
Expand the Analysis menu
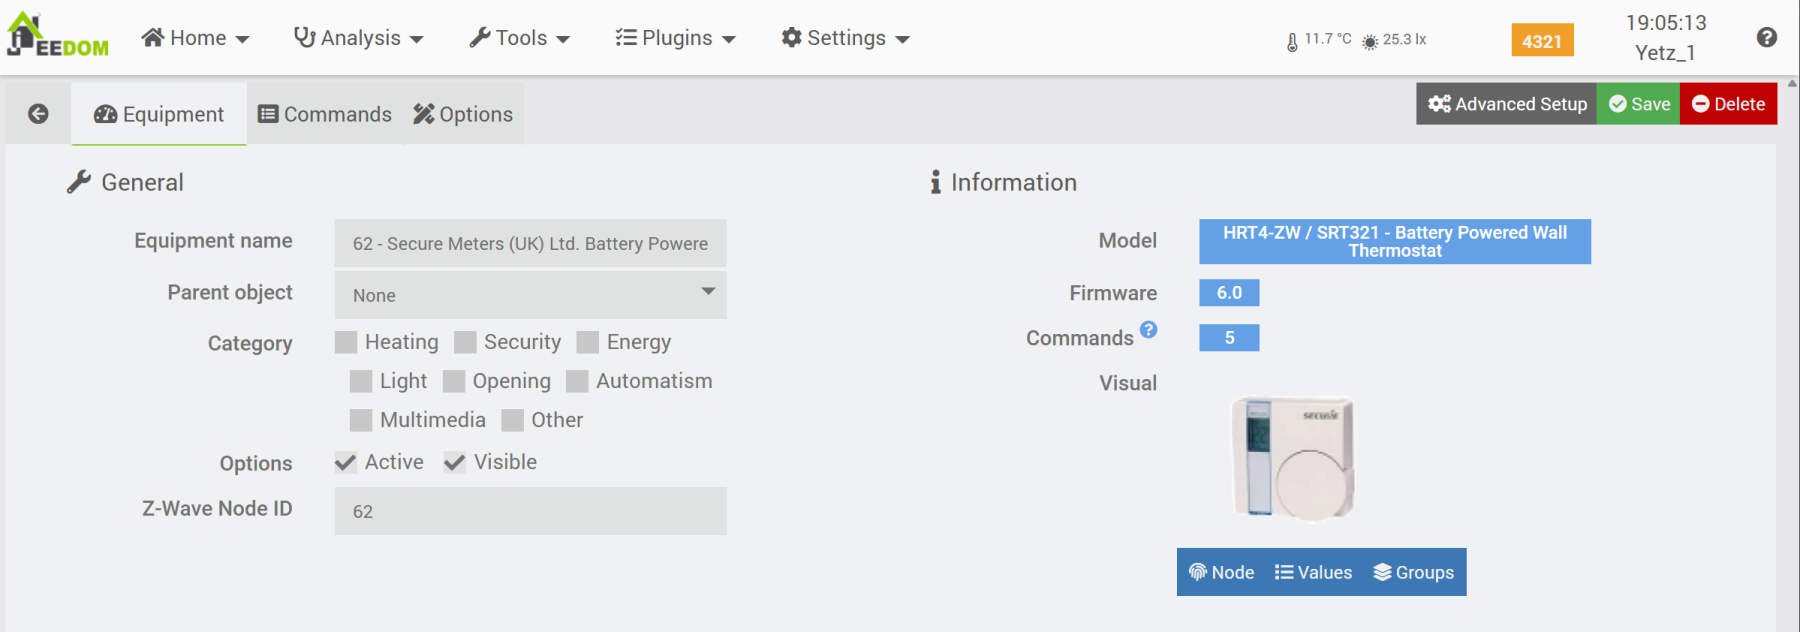point(358,38)
